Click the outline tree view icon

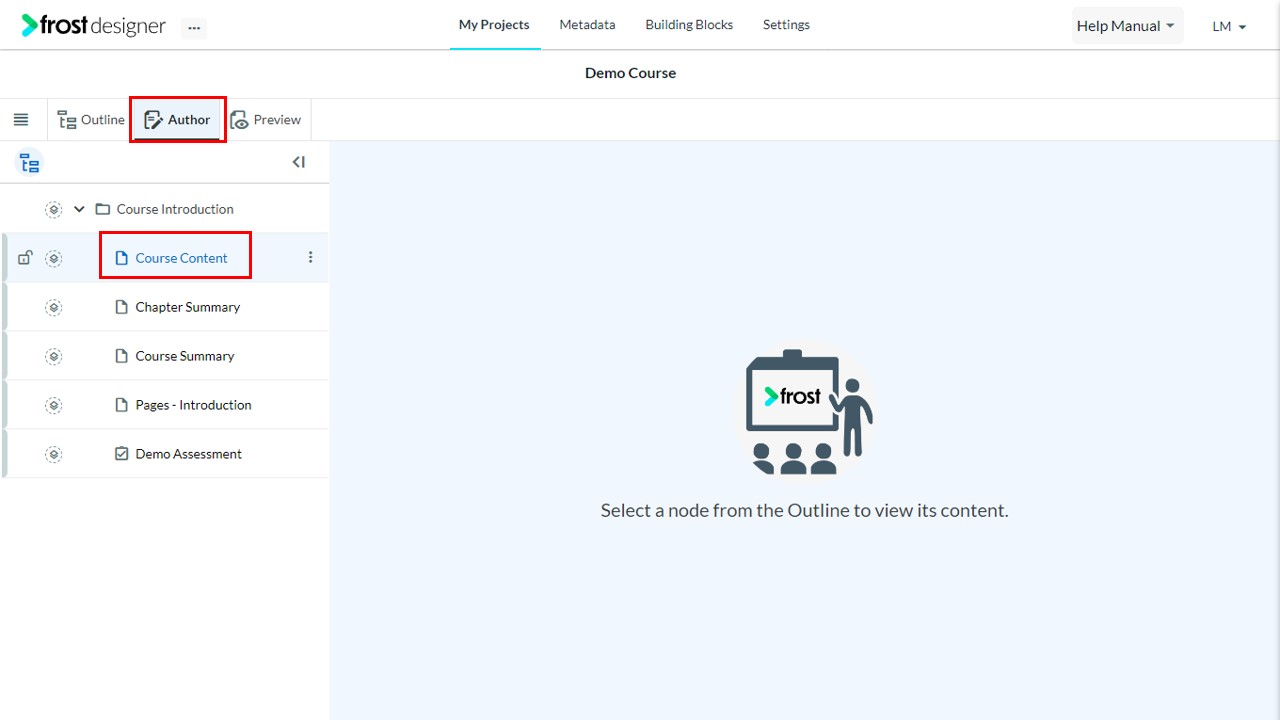(30, 163)
